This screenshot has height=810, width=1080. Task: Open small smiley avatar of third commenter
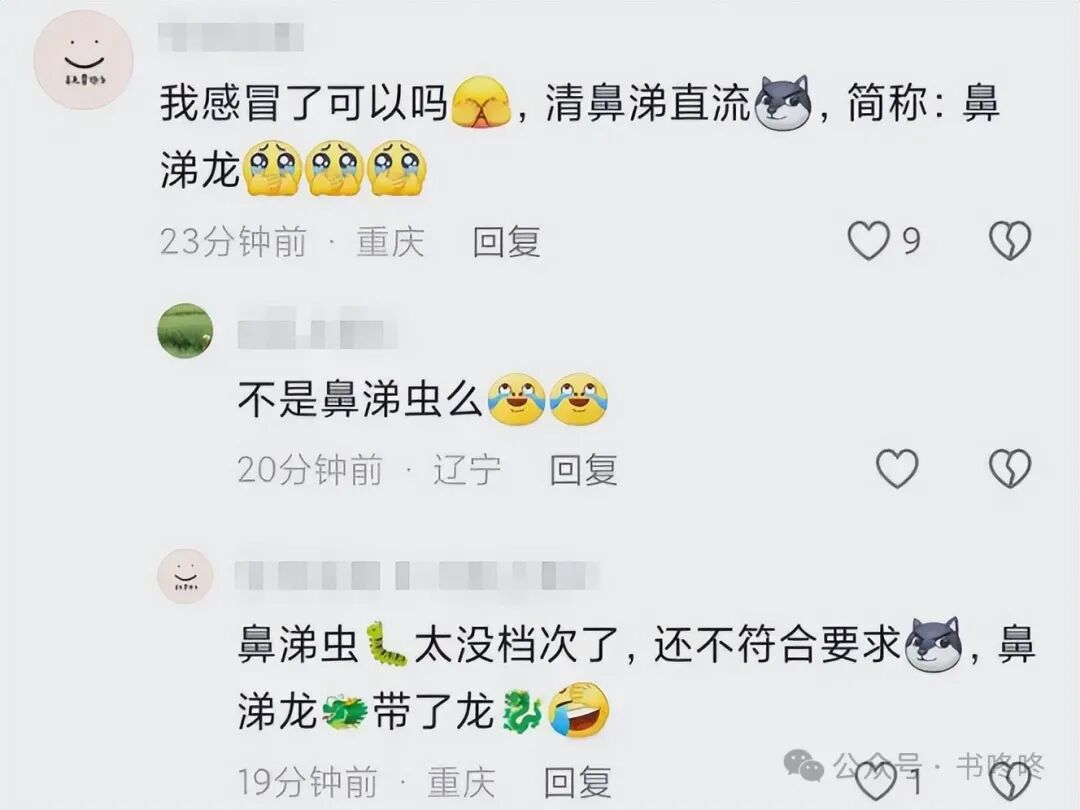coord(185,576)
